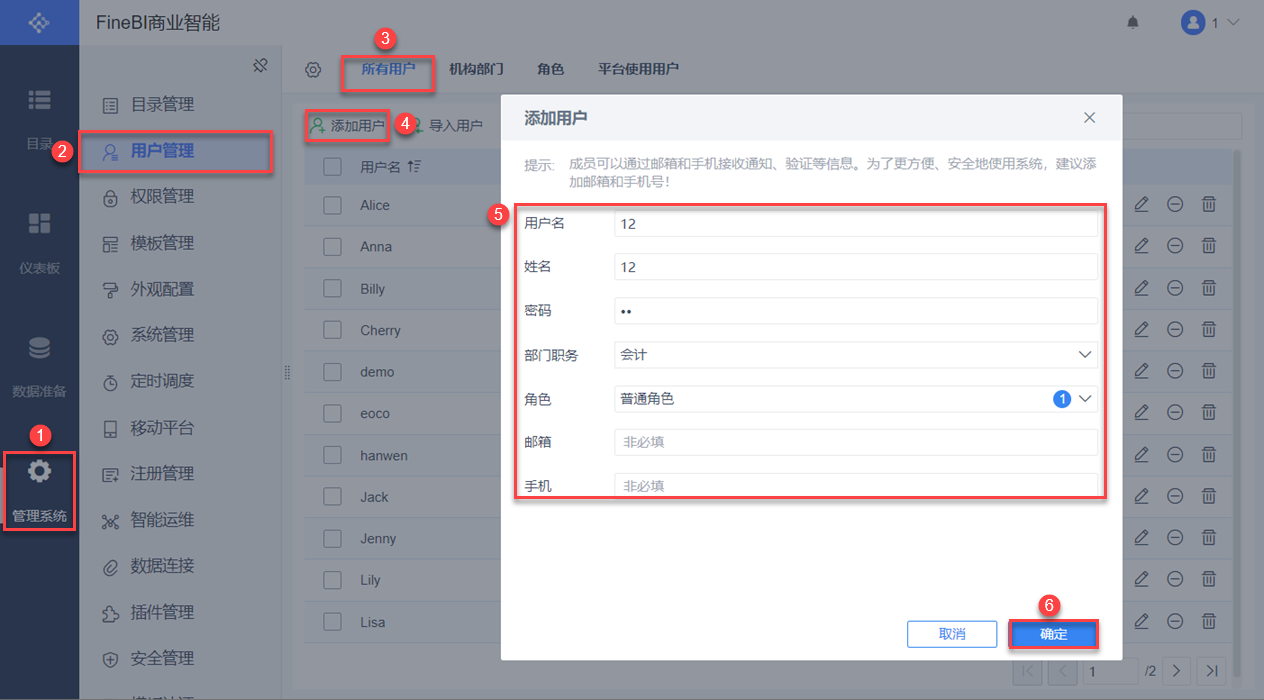Click 取消 to cancel the dialog
The height and width of the screenshot is (700, 1264).
click(952, 634)
